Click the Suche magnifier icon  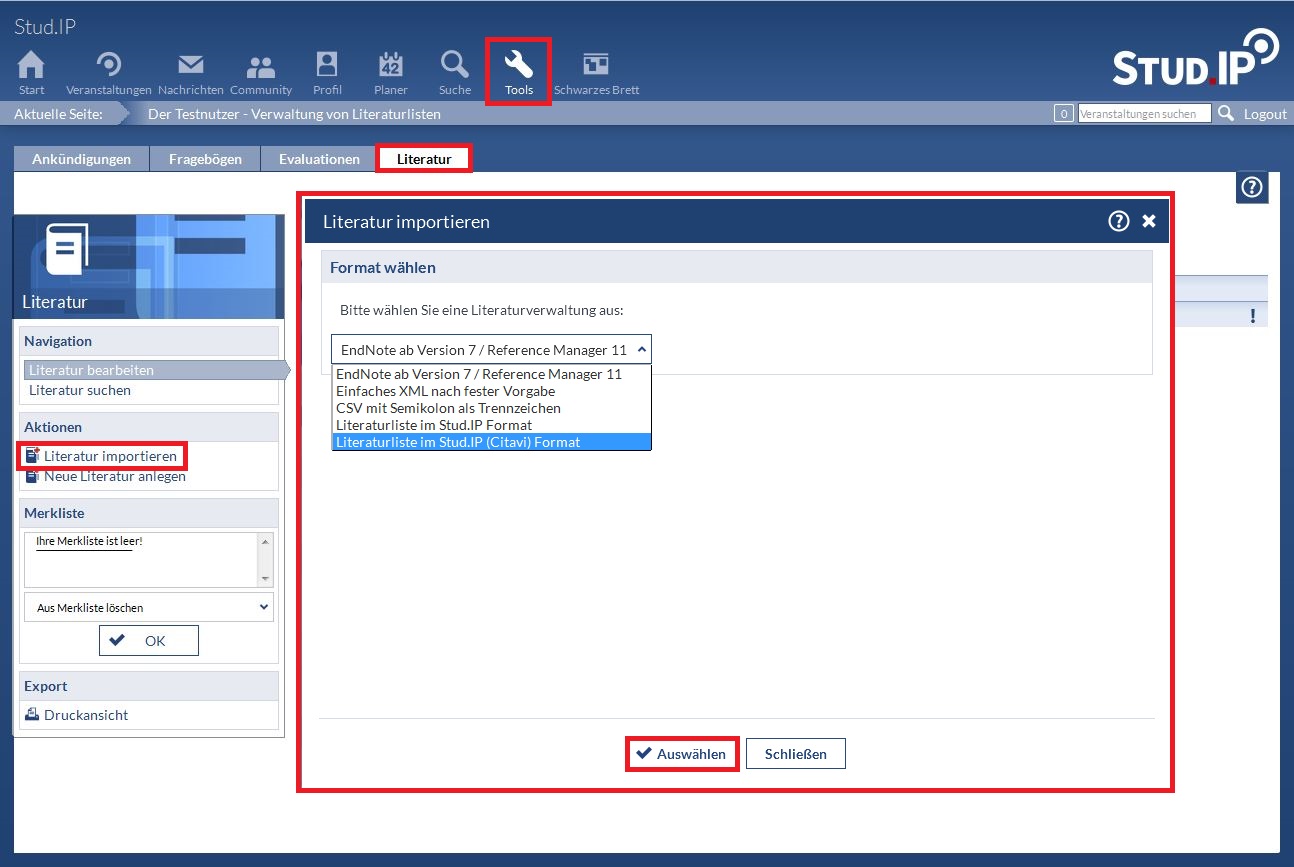click(455, 66)
